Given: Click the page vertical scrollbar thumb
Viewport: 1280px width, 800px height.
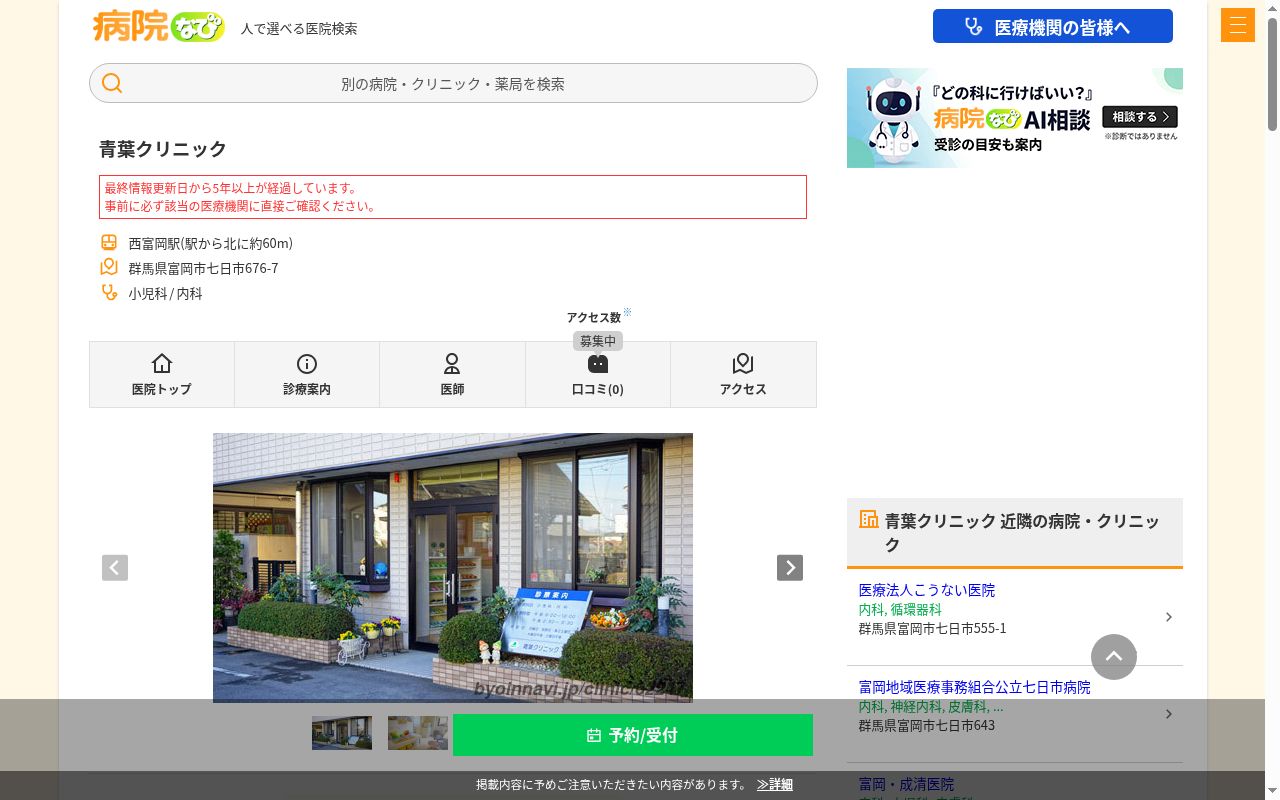Looking at the screenshot, I should point(1272,75).
